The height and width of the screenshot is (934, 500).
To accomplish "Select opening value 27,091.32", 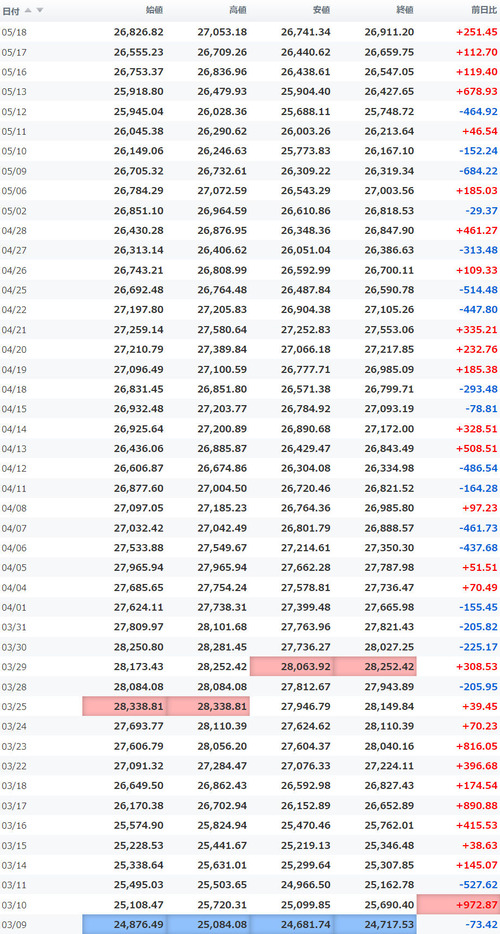I will pyautogui.click(x=139, y=766).
